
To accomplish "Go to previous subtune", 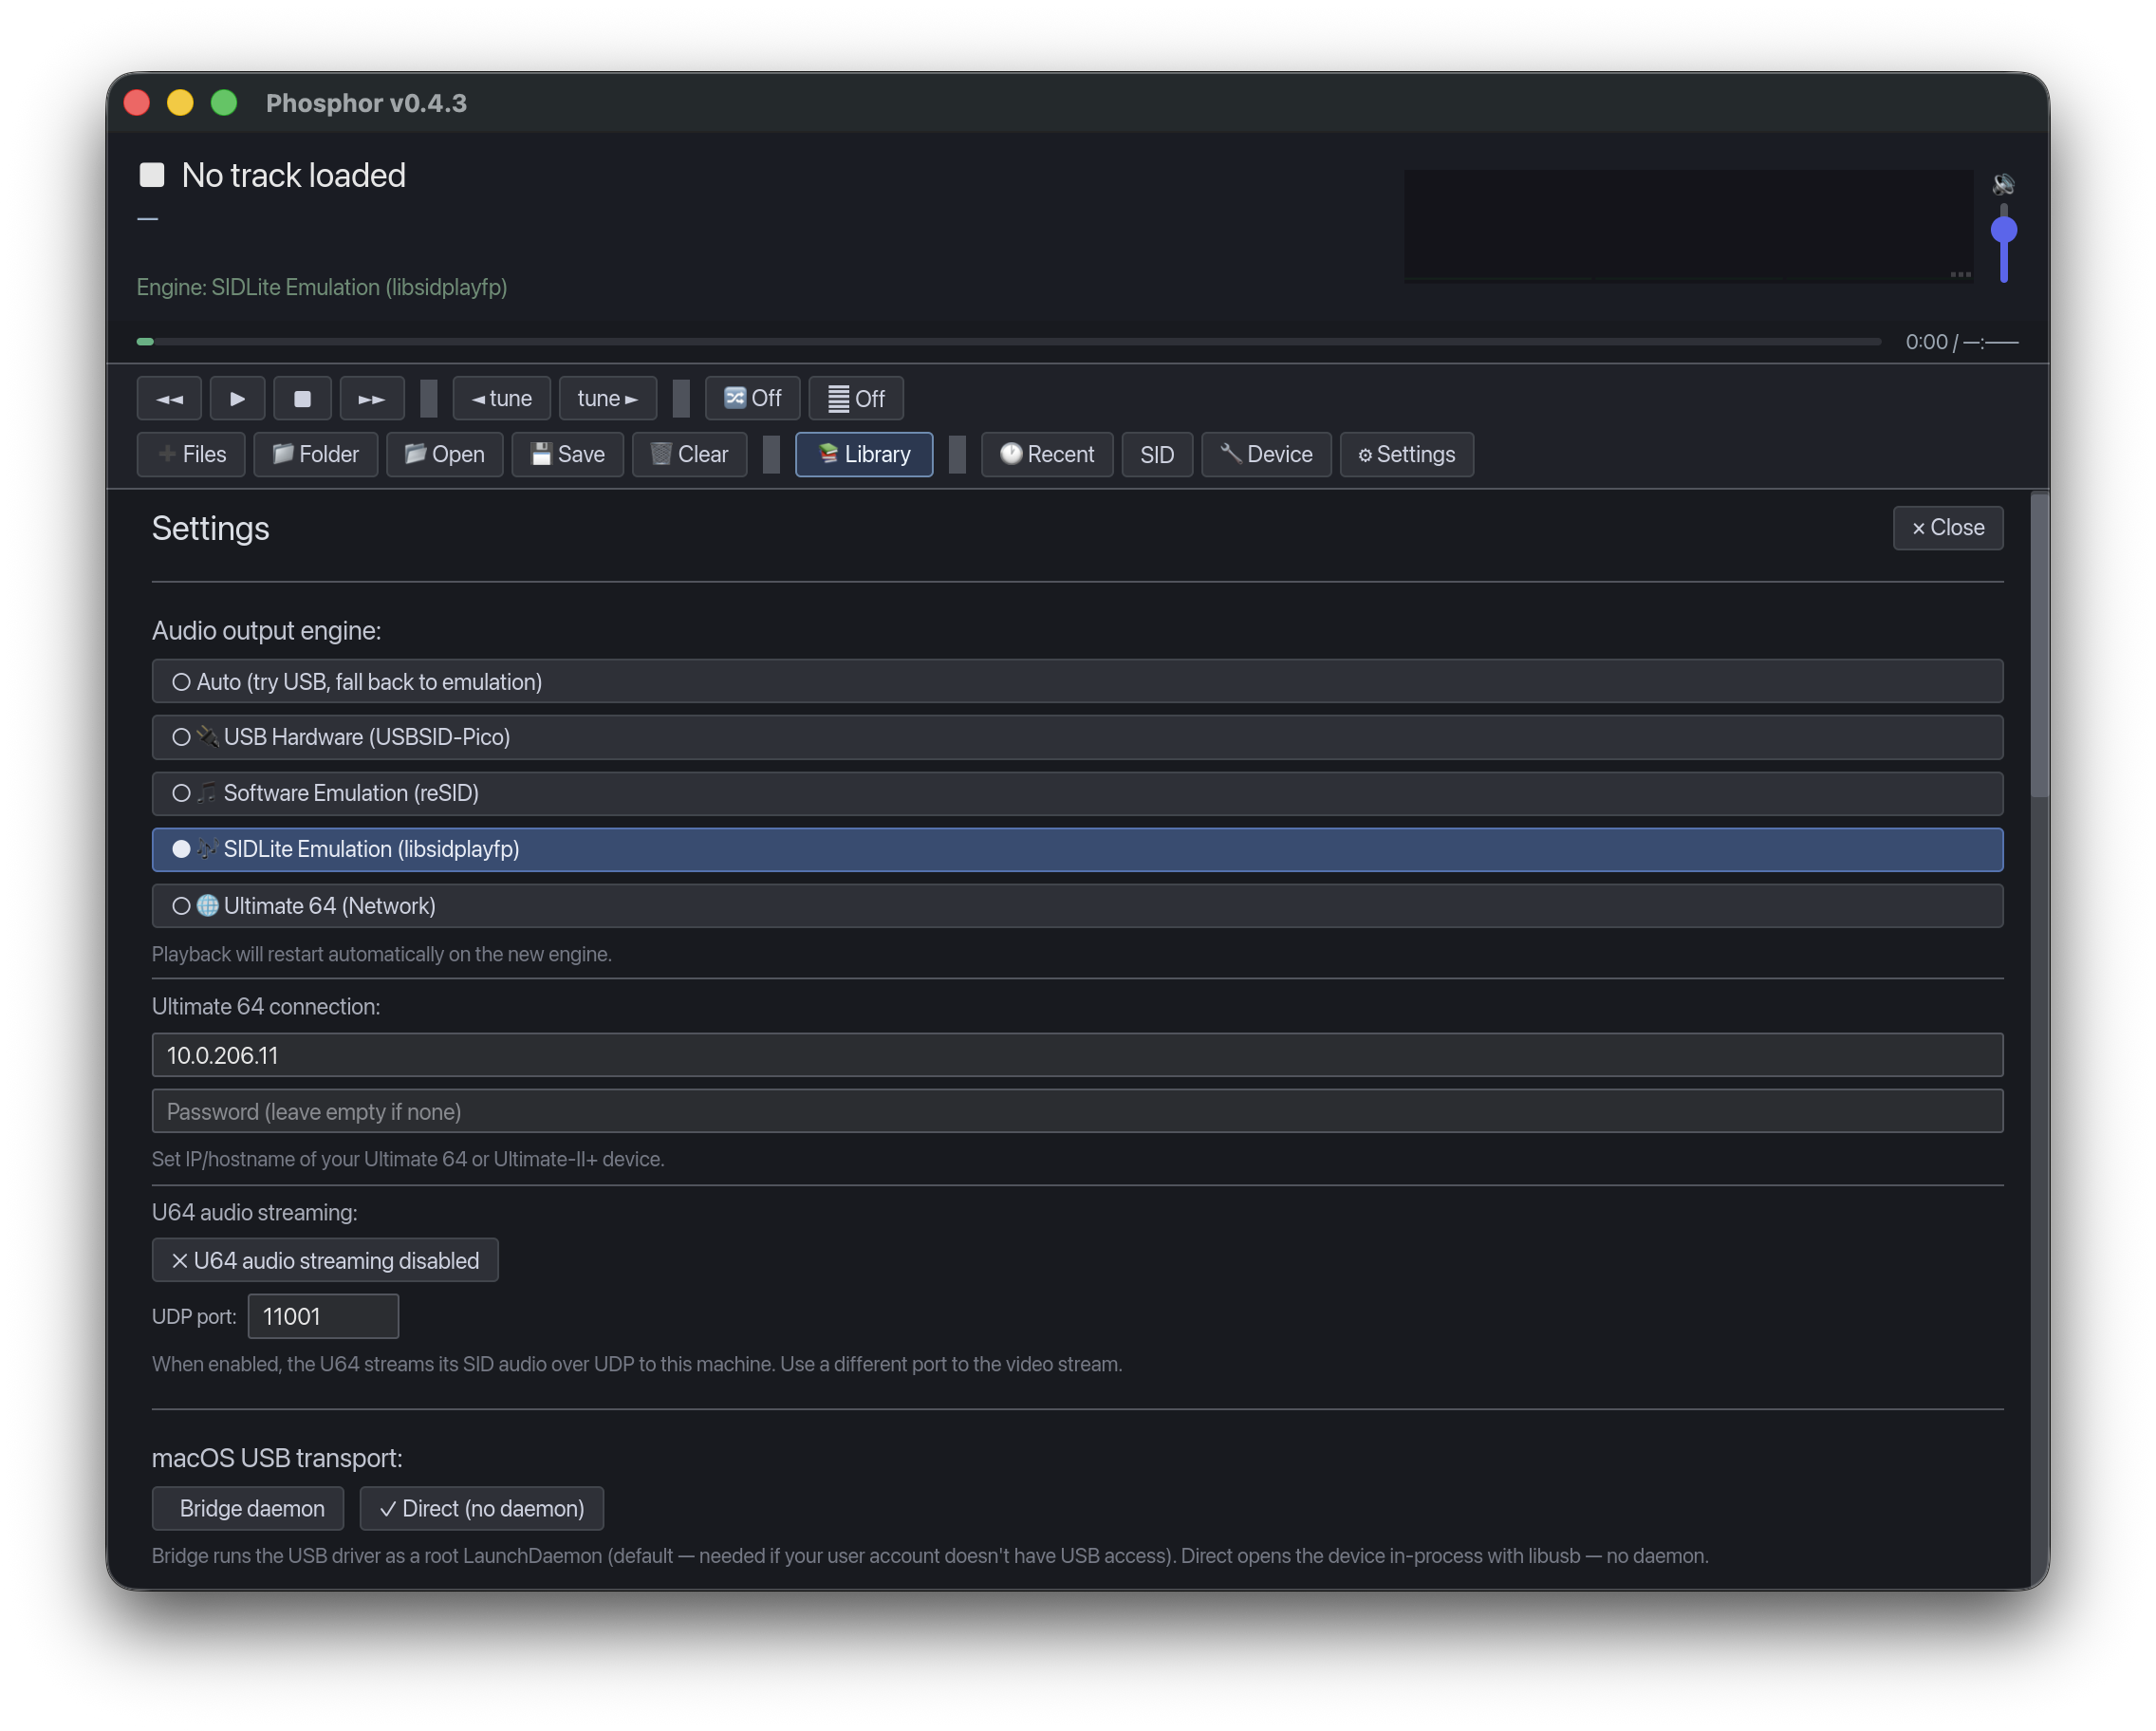I will click(x=502, y=399).
